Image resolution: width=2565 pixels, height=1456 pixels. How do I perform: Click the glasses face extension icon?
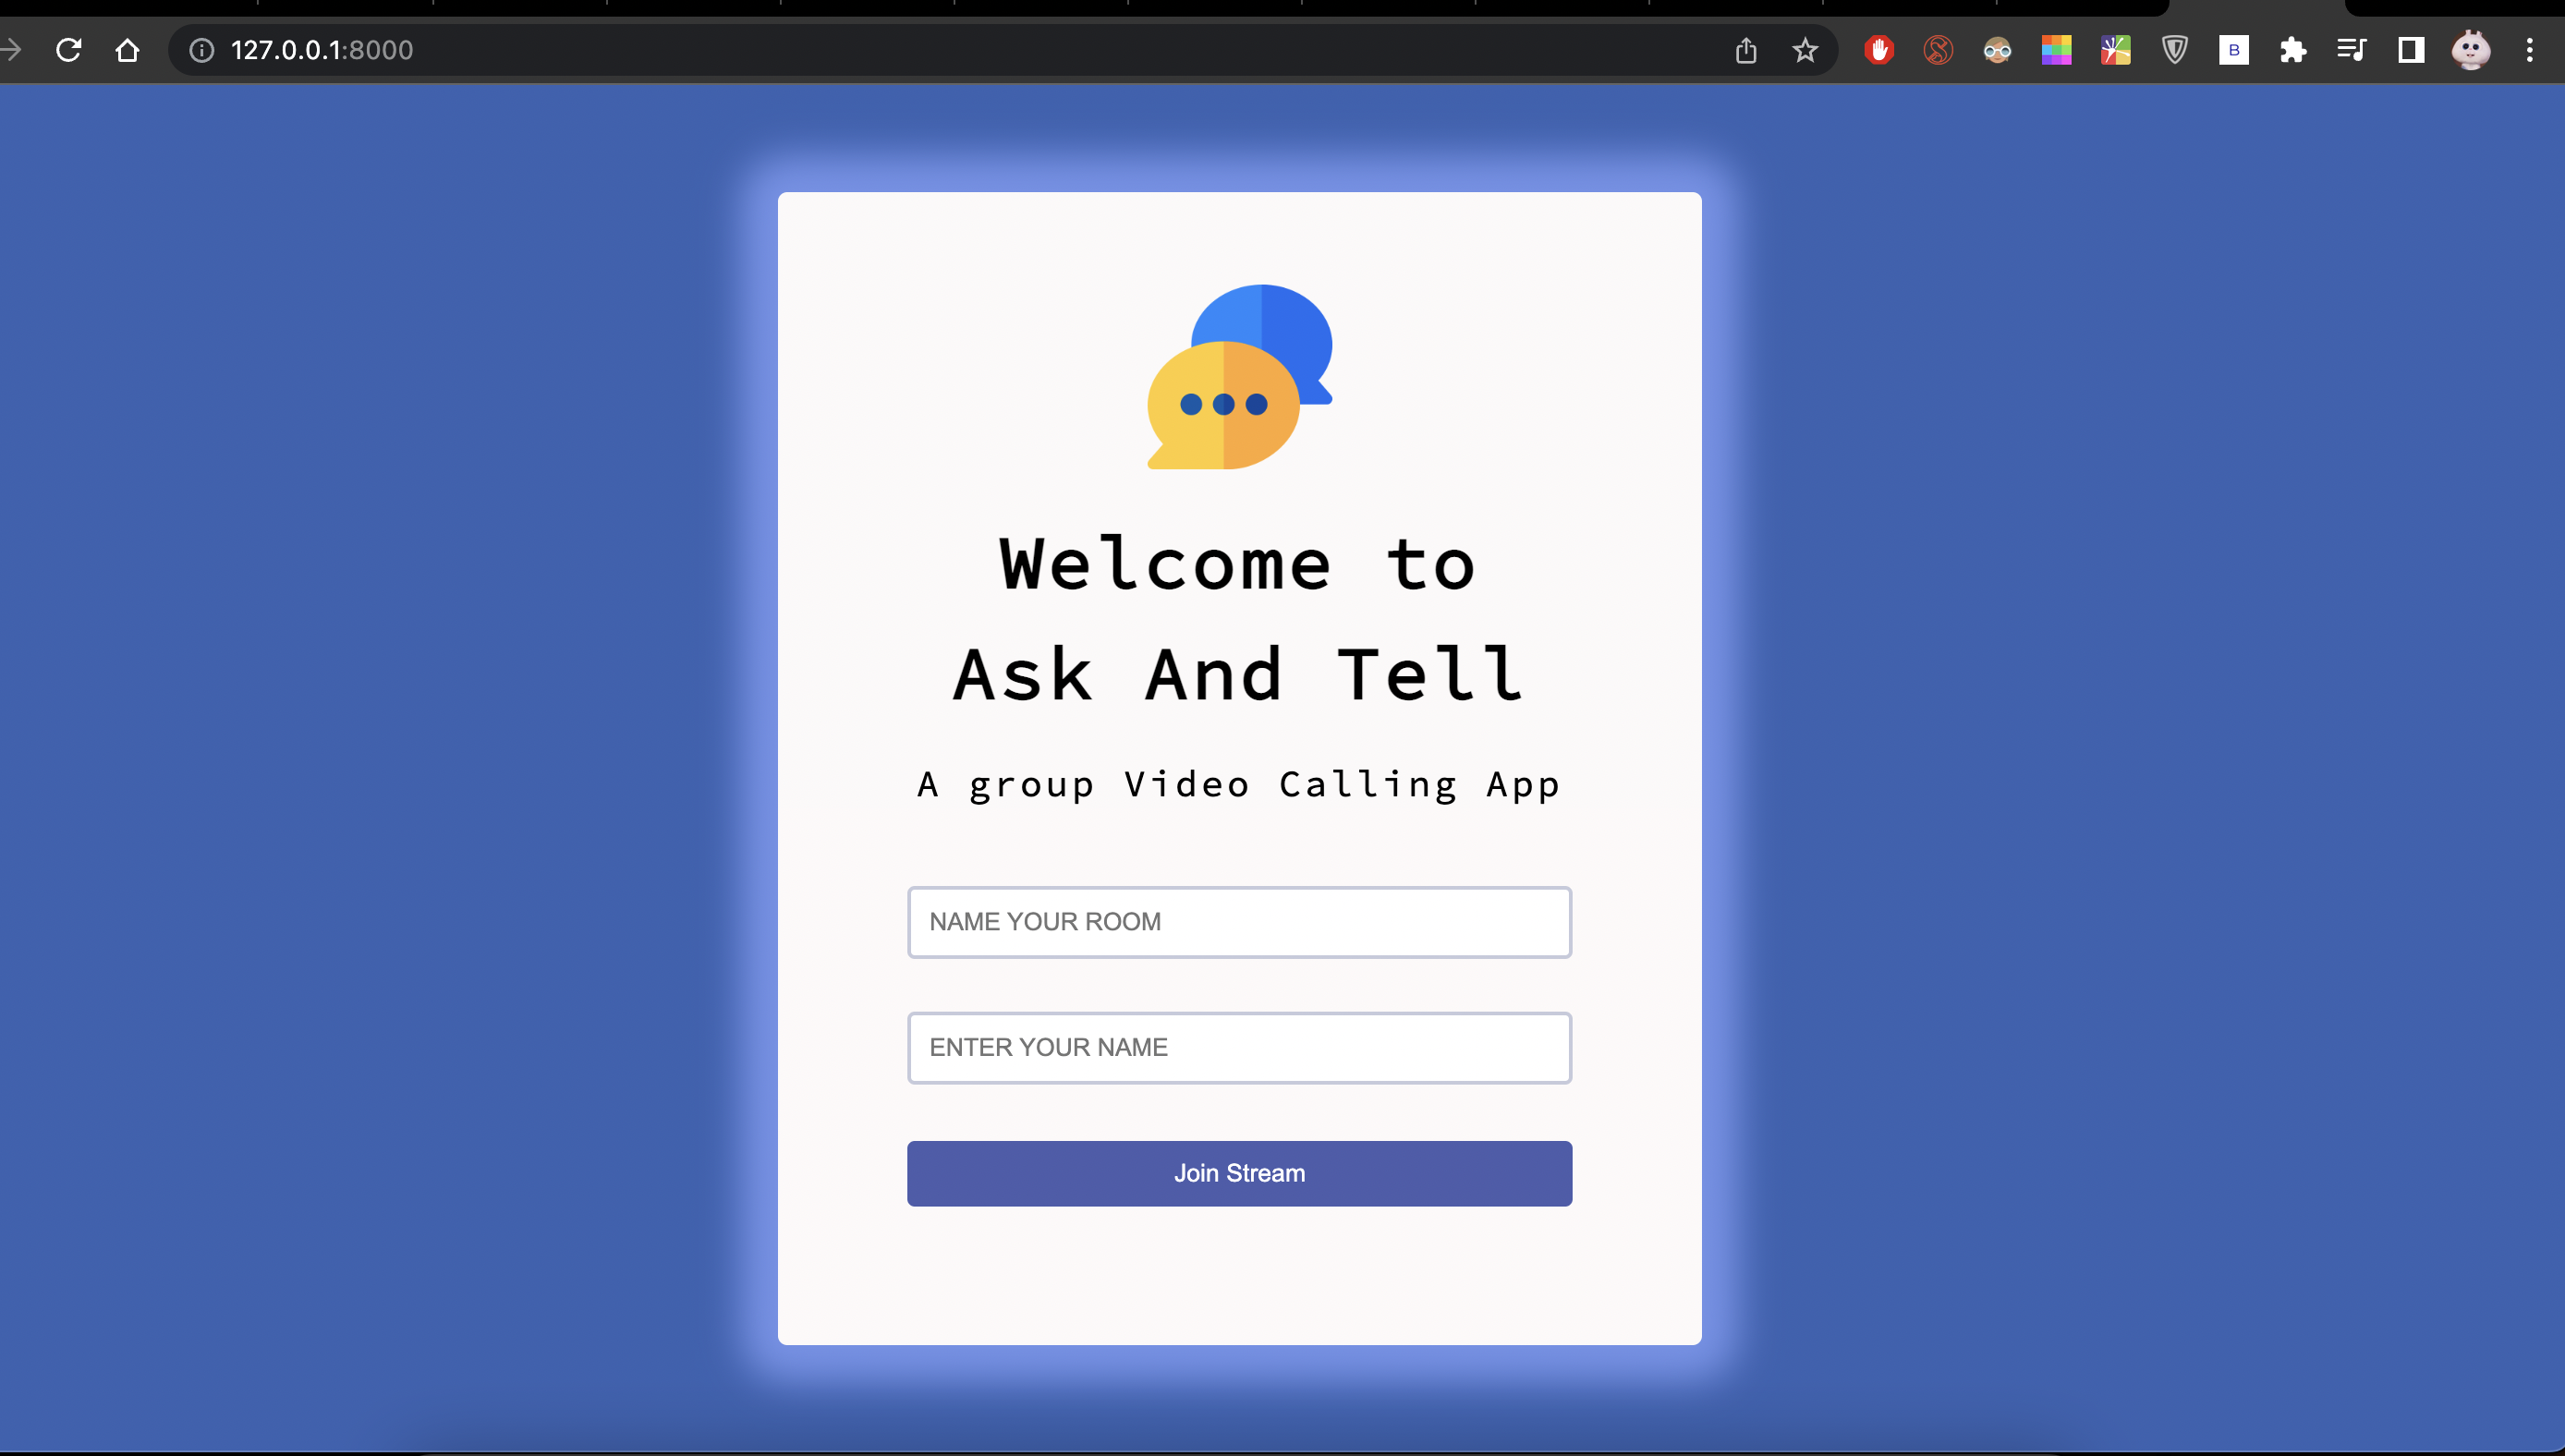click(x=1996, y=50)
